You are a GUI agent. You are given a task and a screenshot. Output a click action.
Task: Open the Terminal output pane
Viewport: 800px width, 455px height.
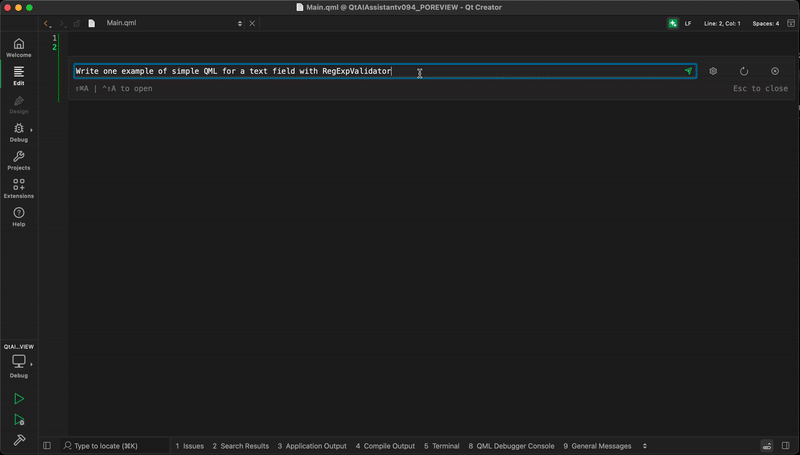[441, 446]
